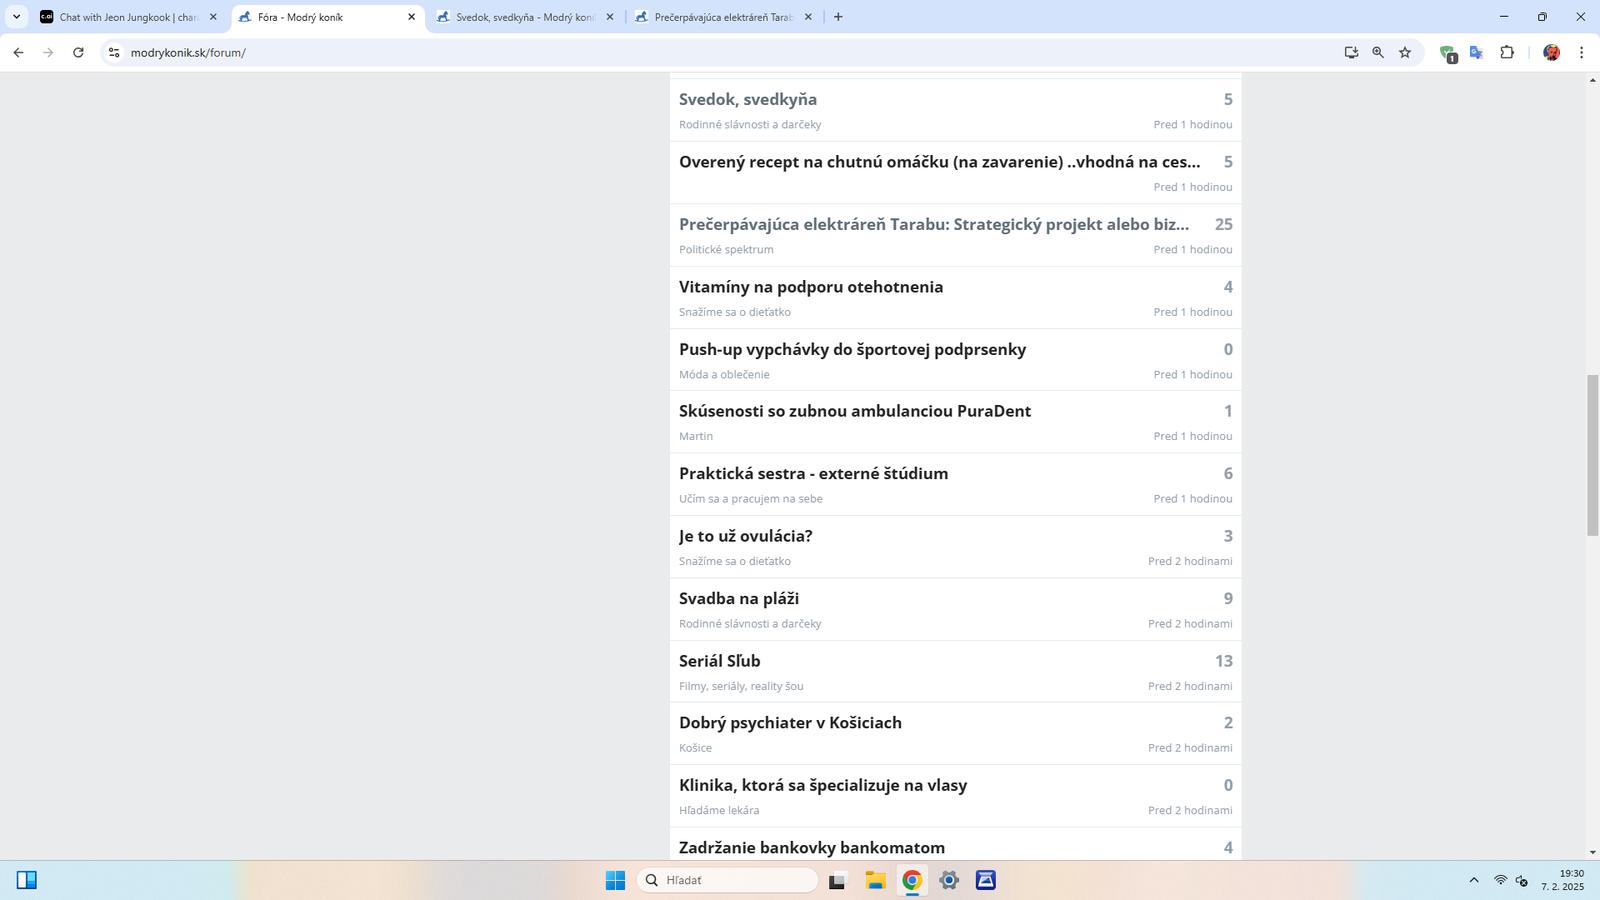Open File Explorer from the taskbar
The height and width of the screenshot is (900, 1600).
coord(875,880)
